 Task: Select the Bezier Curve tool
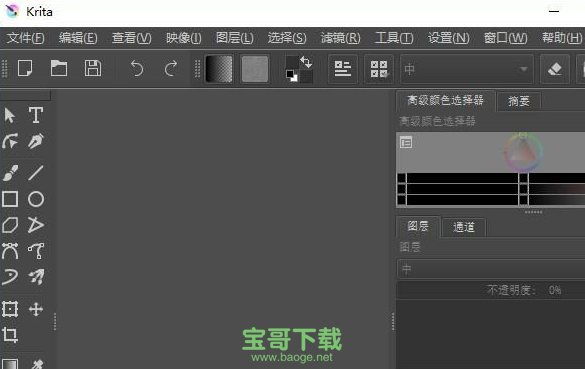coord(10,251)
